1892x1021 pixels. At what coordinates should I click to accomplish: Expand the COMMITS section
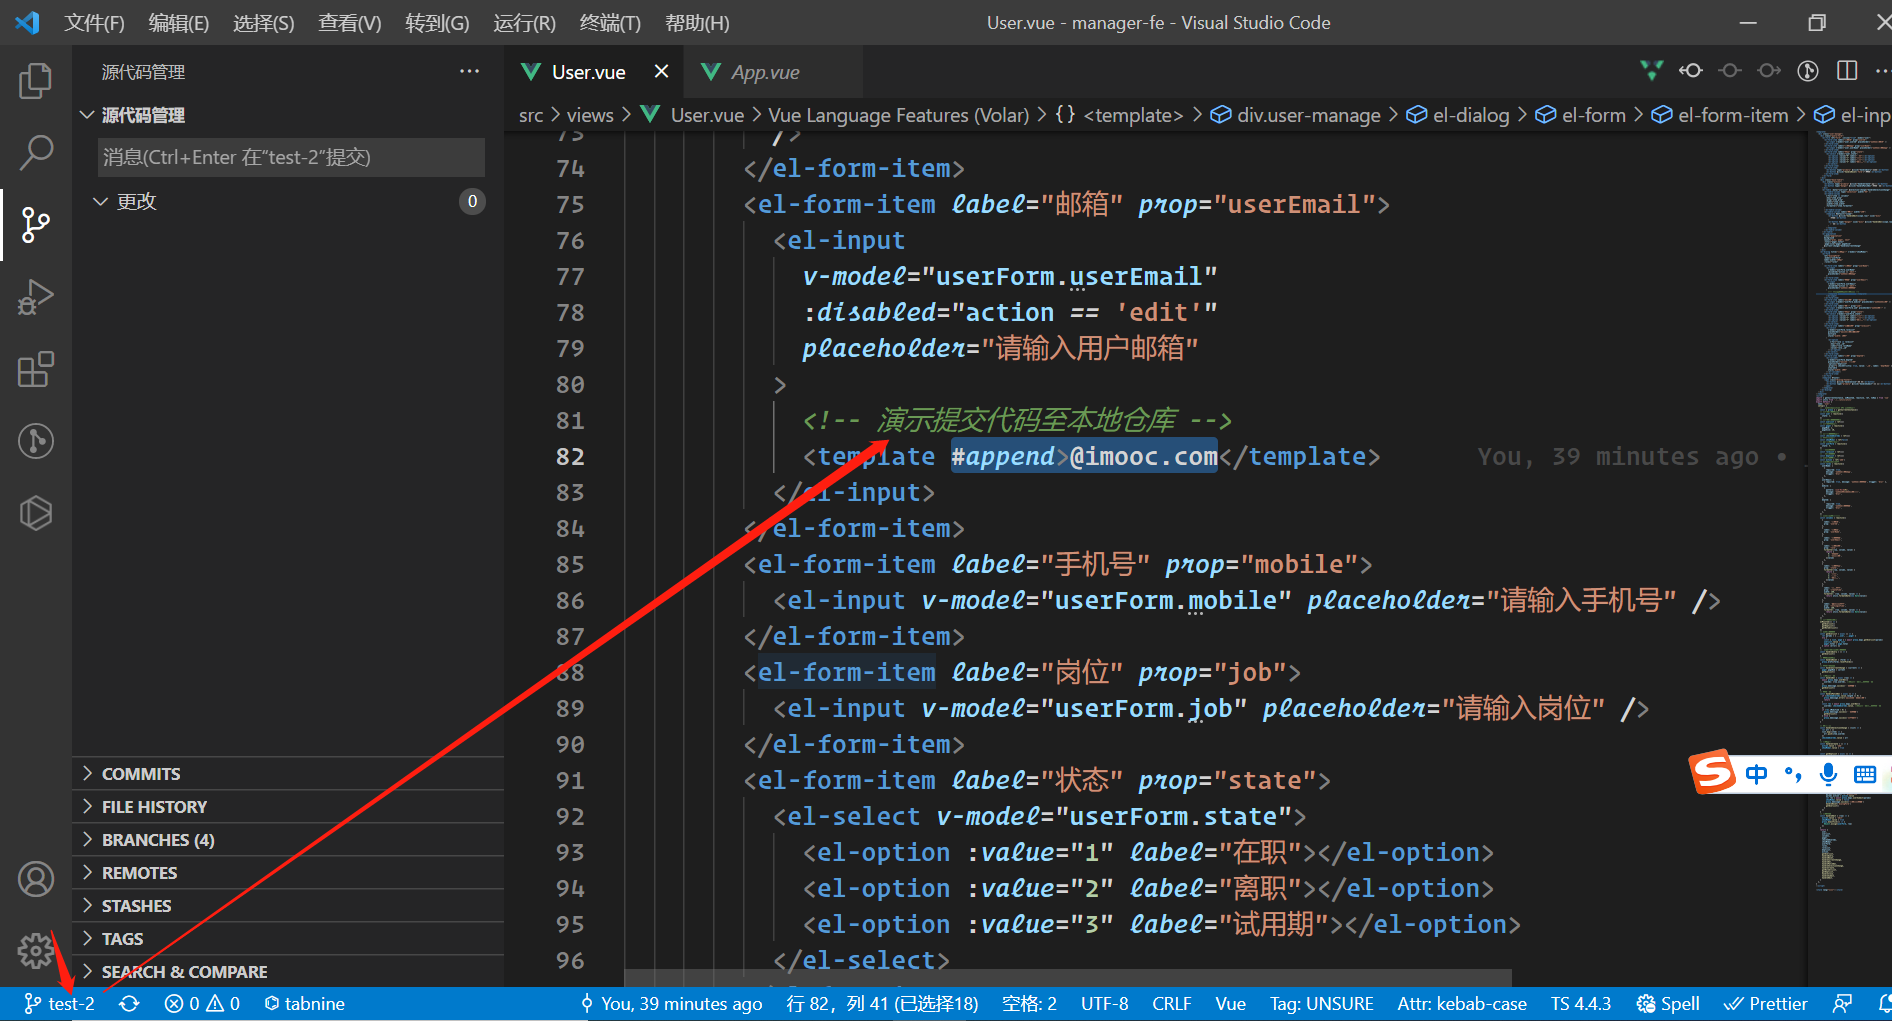290,774
